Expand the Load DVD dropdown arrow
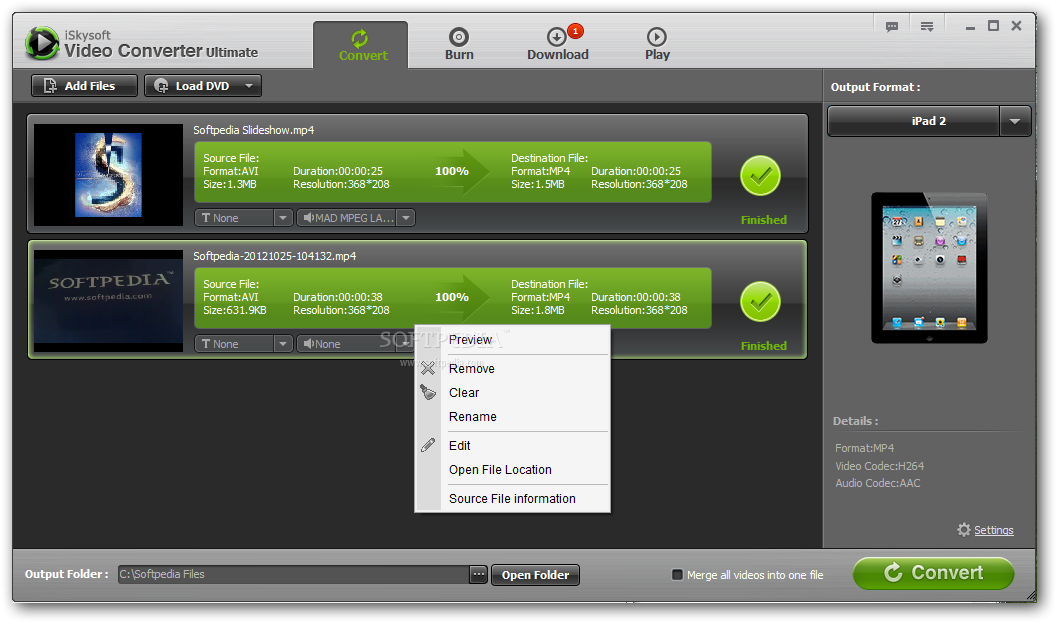1057x623 pixels. coord(249,86)
